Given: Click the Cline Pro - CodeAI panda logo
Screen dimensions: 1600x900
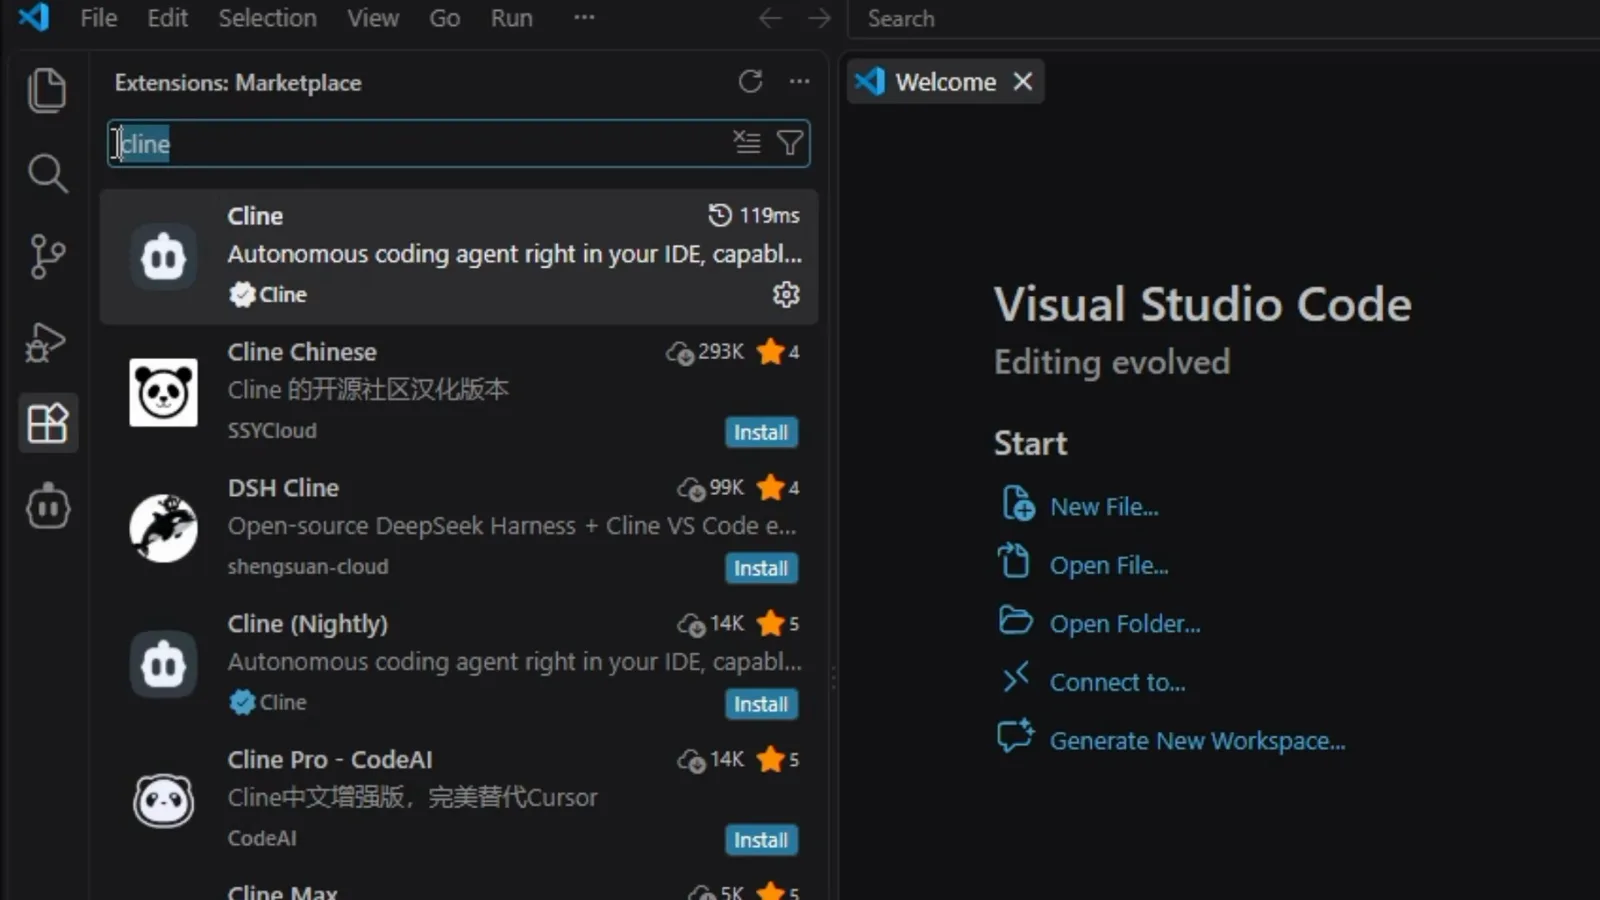Looking at the screenshot, I should [x=163, y=800].
